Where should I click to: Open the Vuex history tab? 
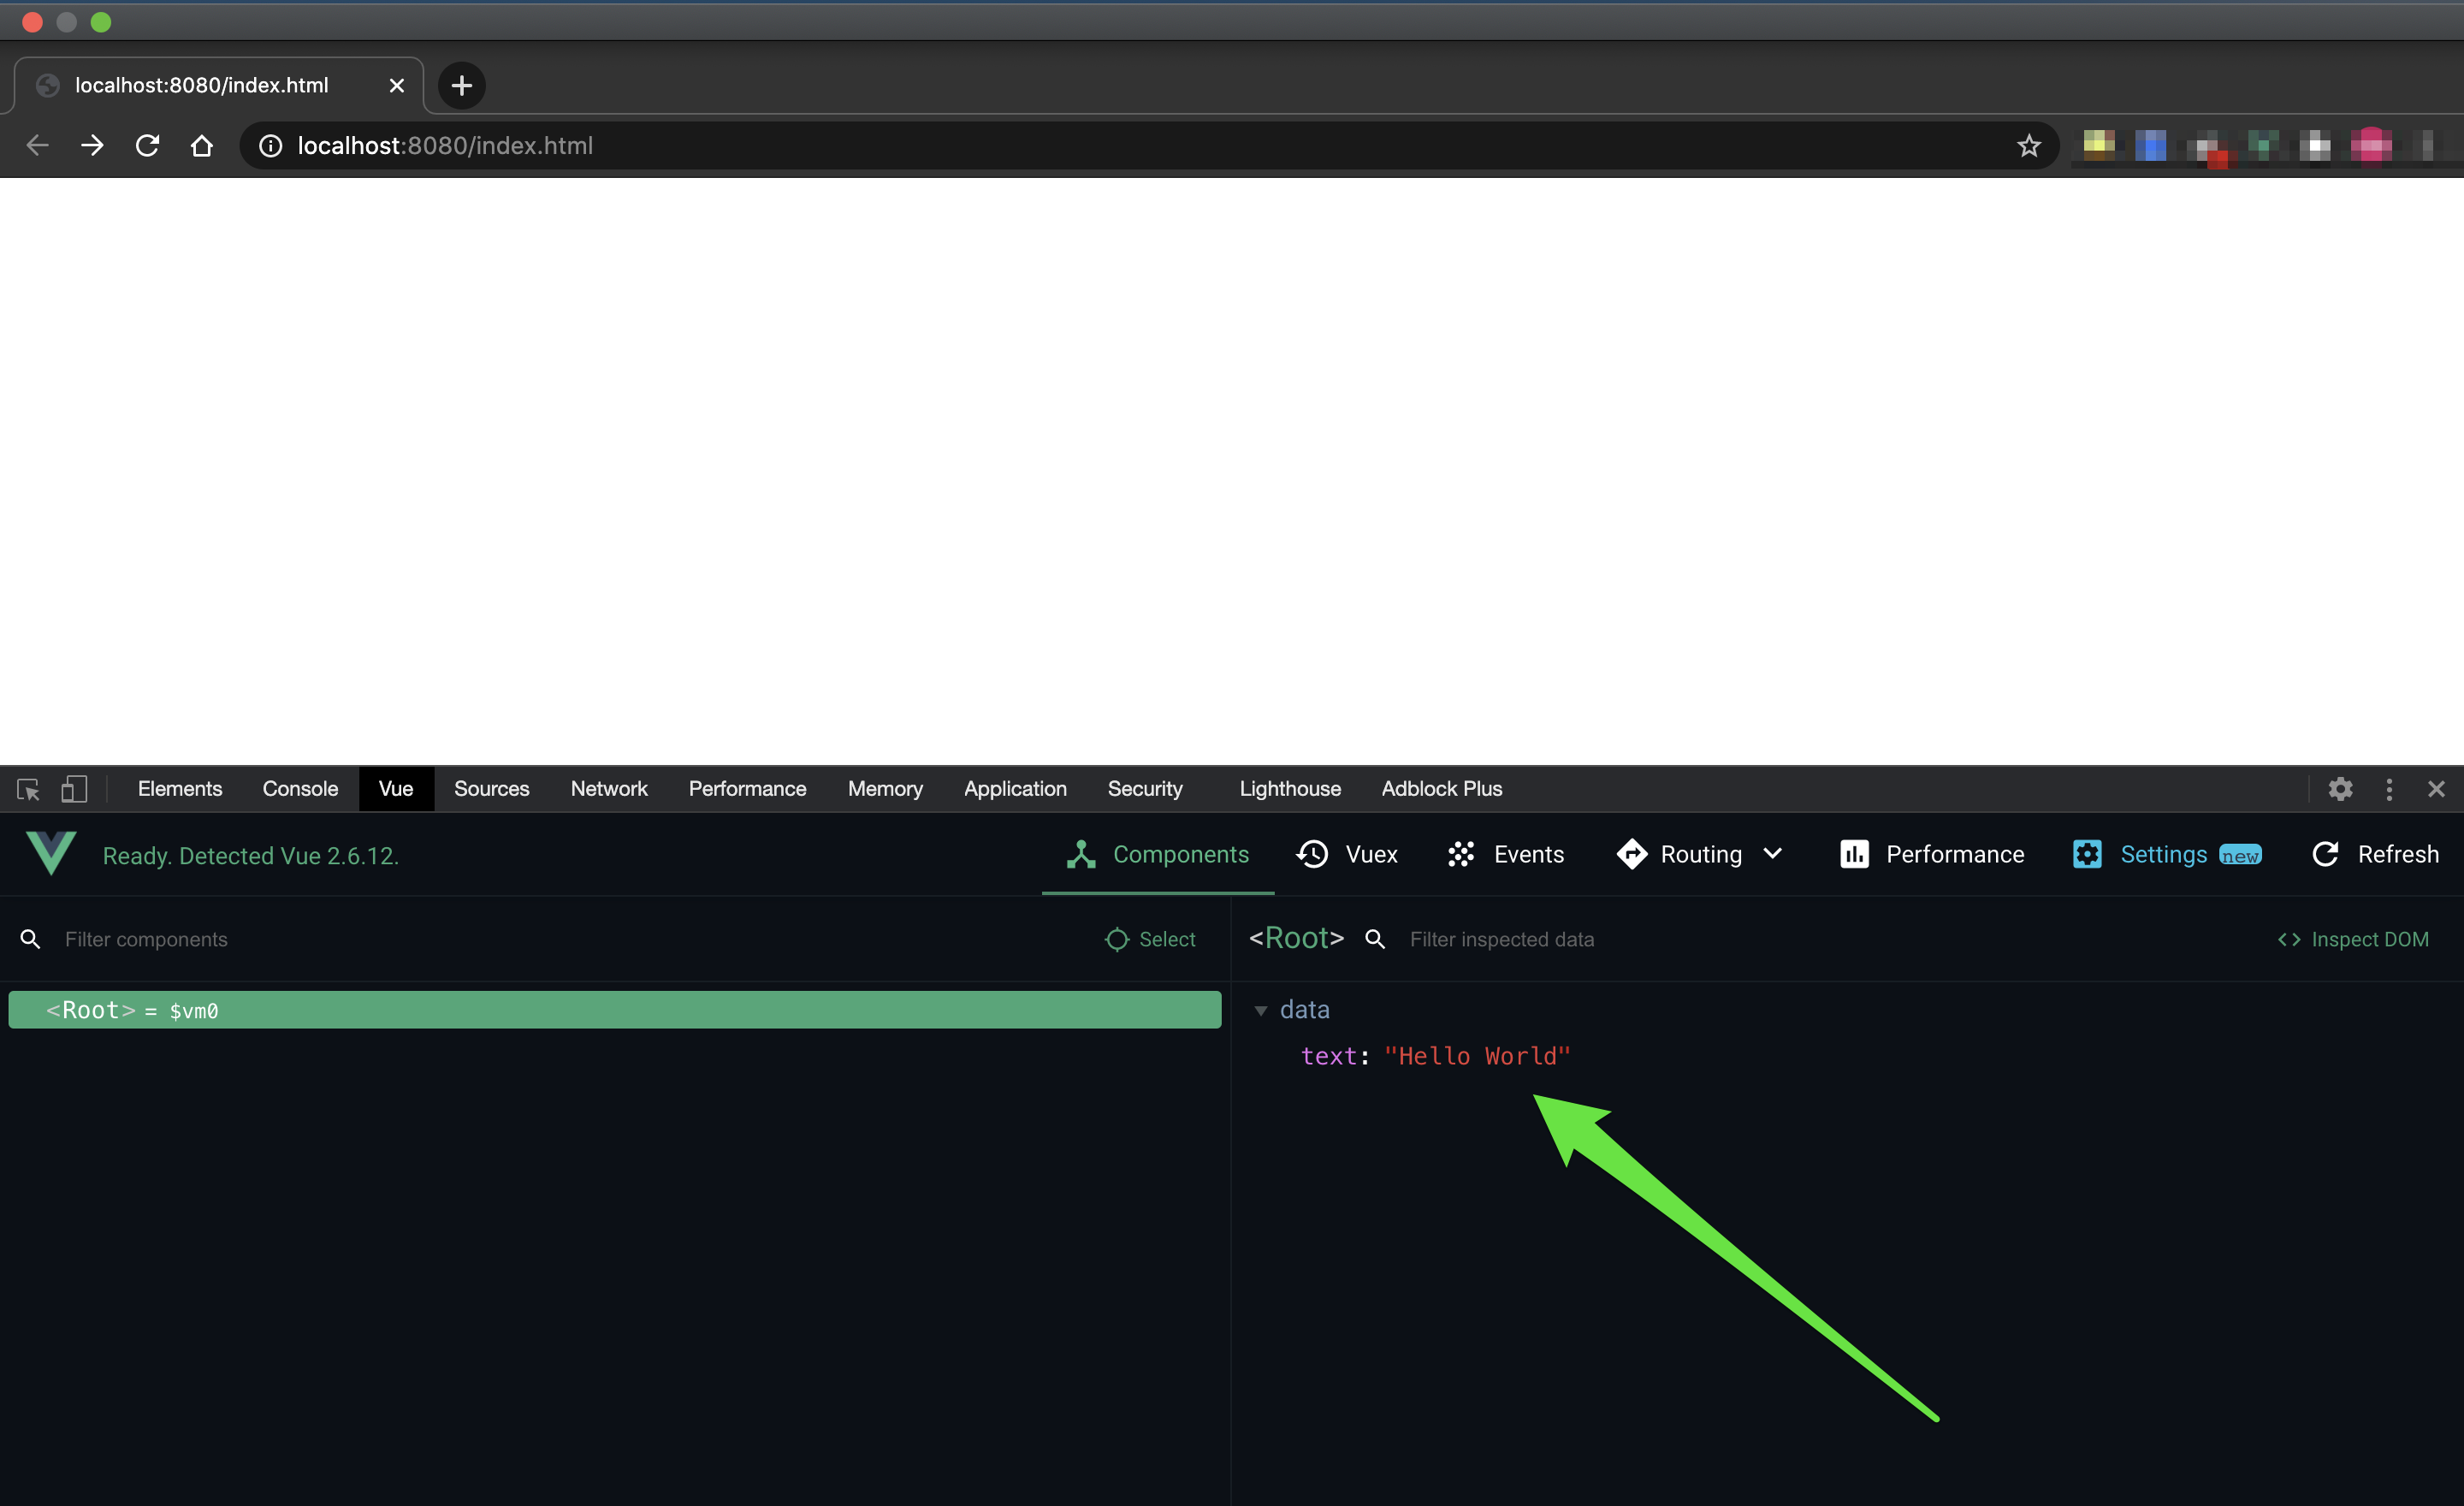[1347, 854]
